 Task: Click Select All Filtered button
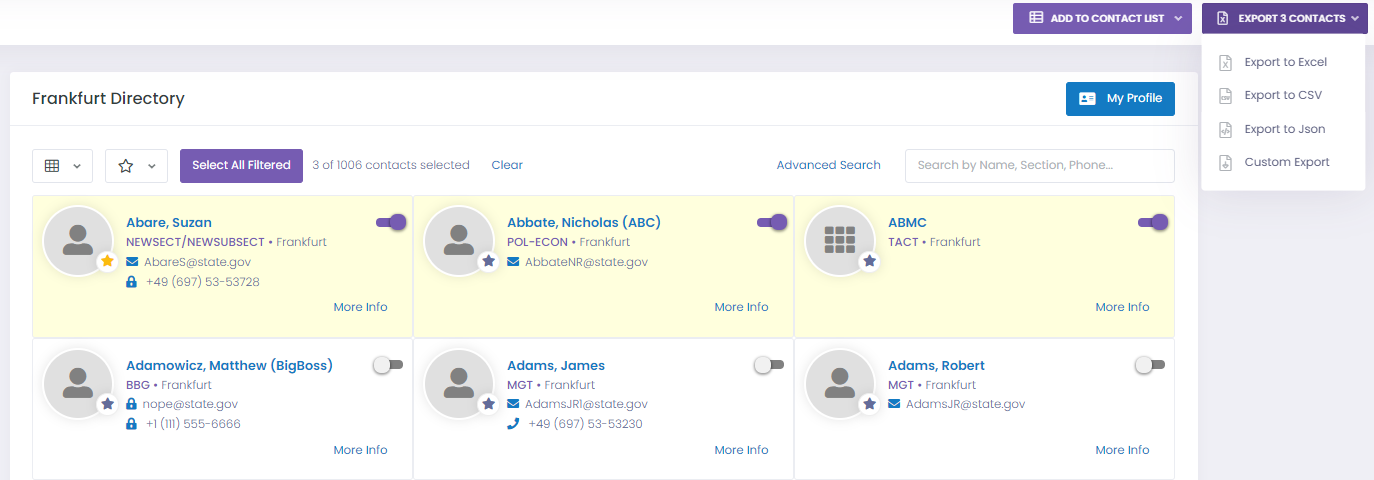(241, 165)
